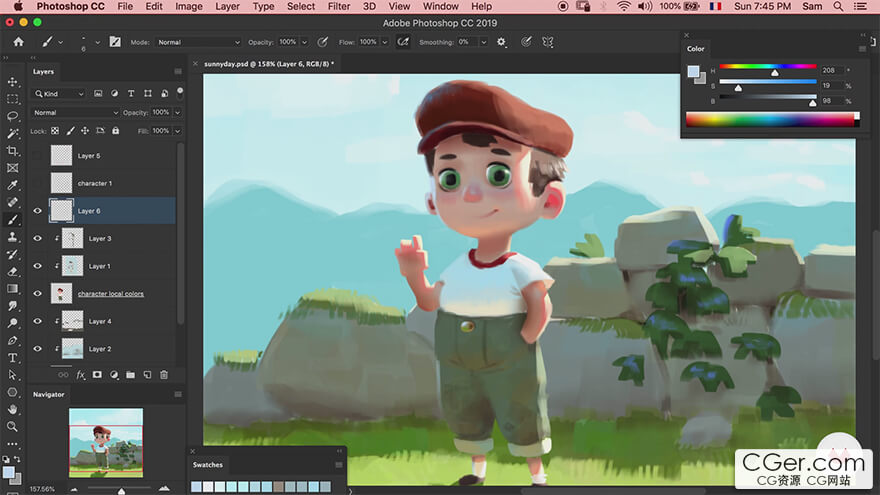Click the Navigator preview thumbnail
Viewport: 880px width, 495px height.
click(106, 442)
